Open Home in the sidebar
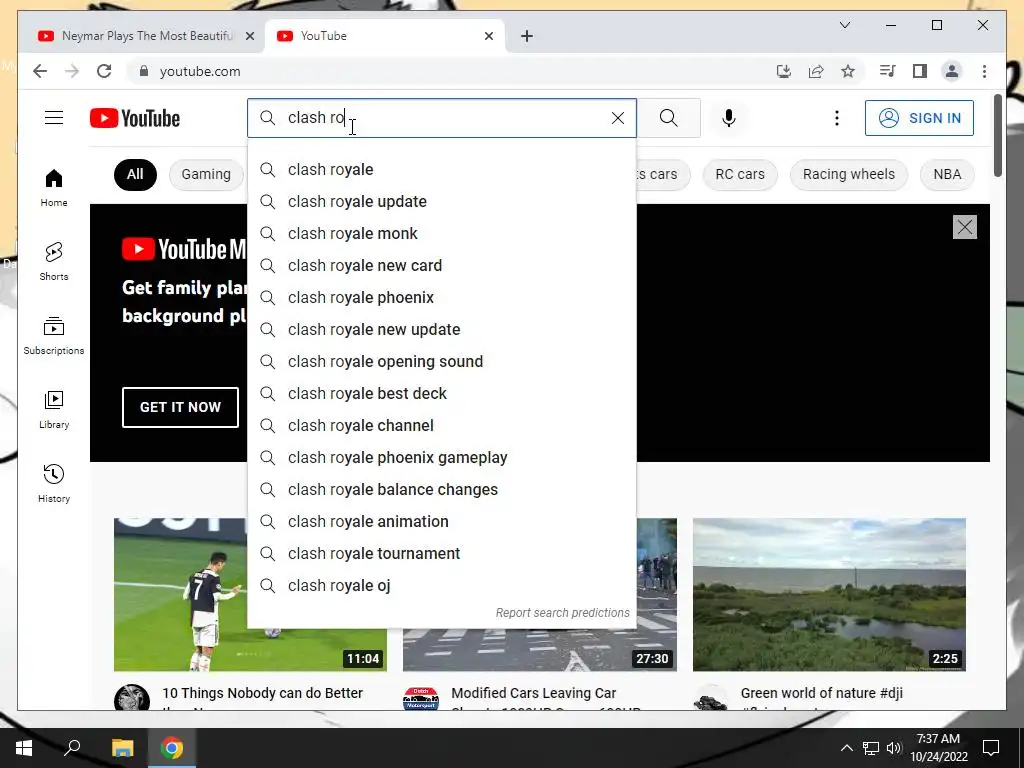Image resolution: width=1024 pixels, height=768 pixels. pos(54,188)
